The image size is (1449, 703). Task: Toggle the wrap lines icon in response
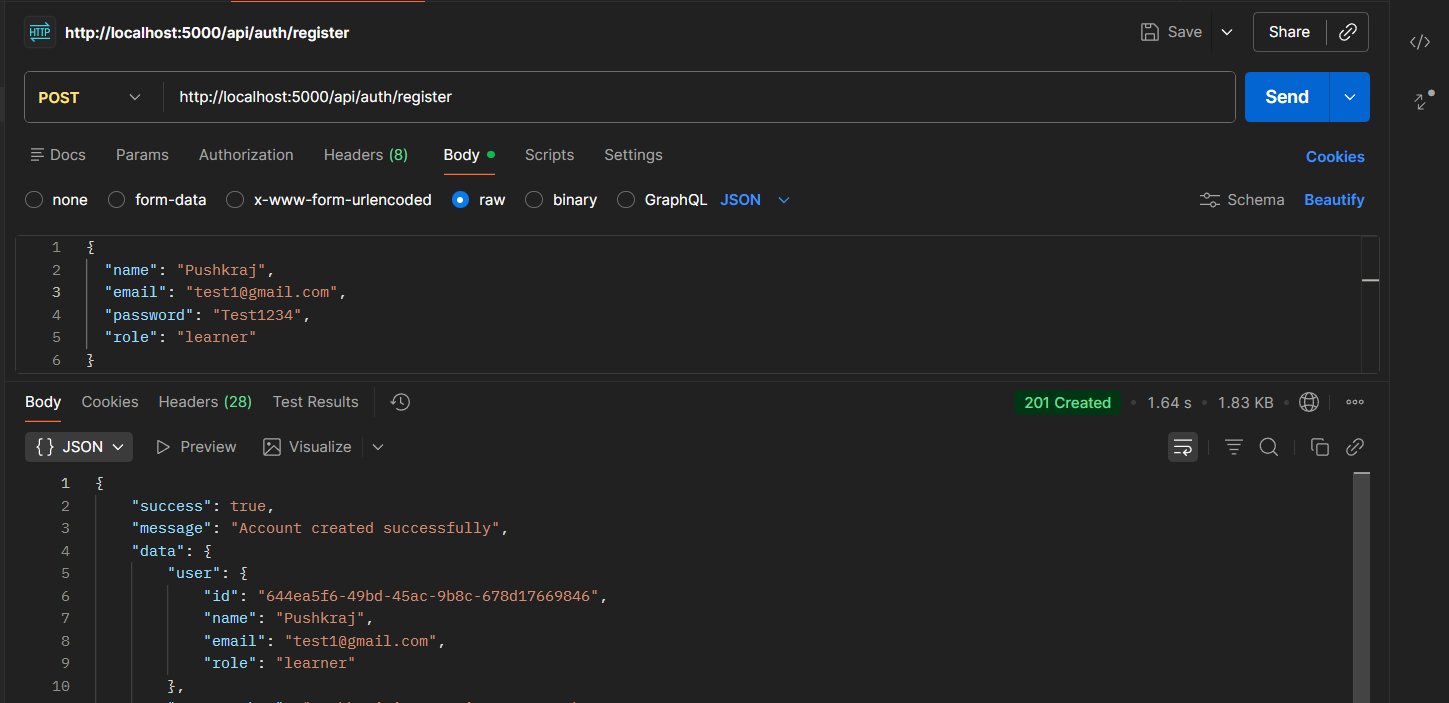tap(1183, 447)
